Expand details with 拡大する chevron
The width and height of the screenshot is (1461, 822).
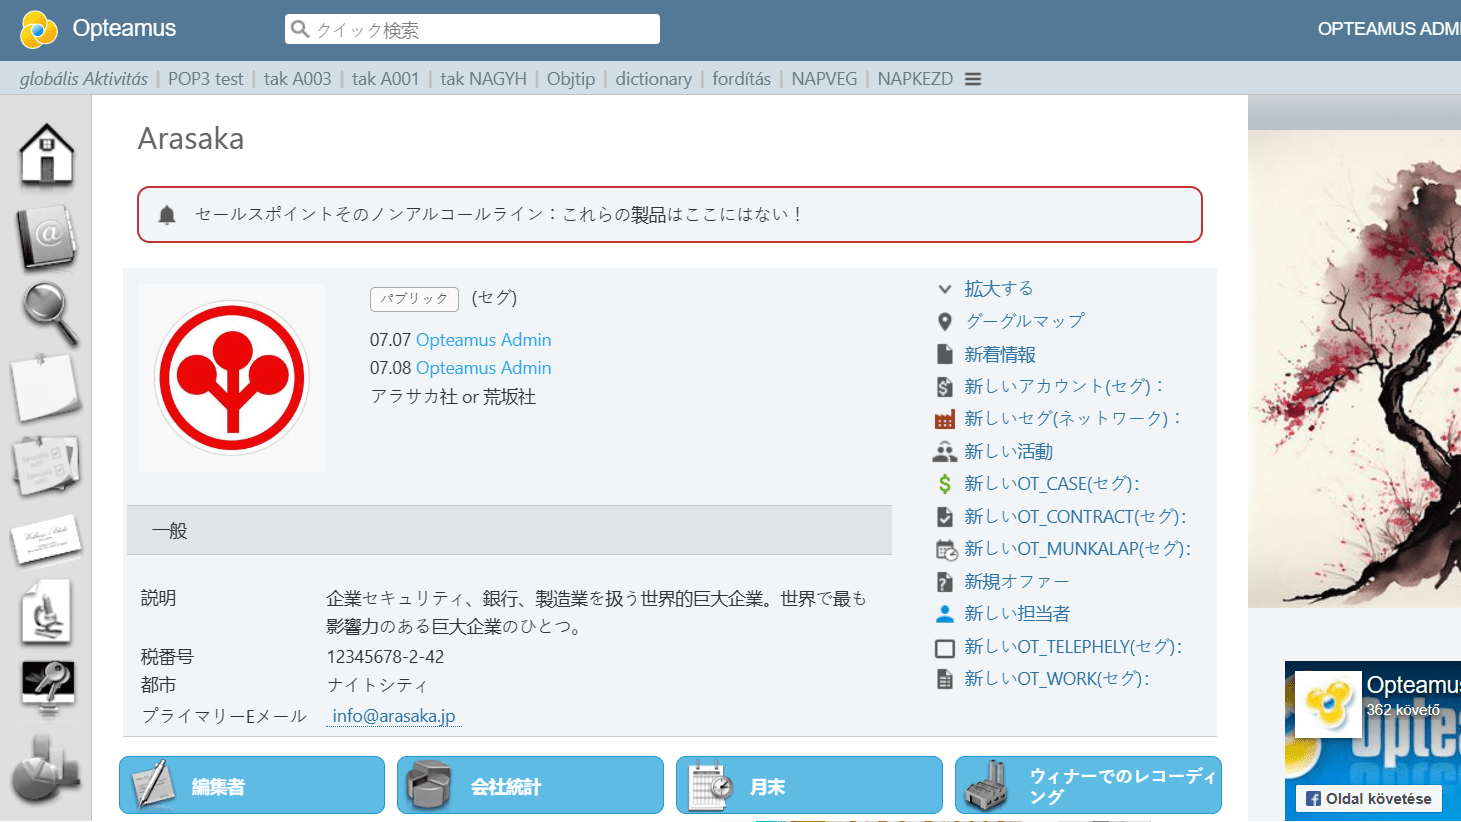pos(944,289)
